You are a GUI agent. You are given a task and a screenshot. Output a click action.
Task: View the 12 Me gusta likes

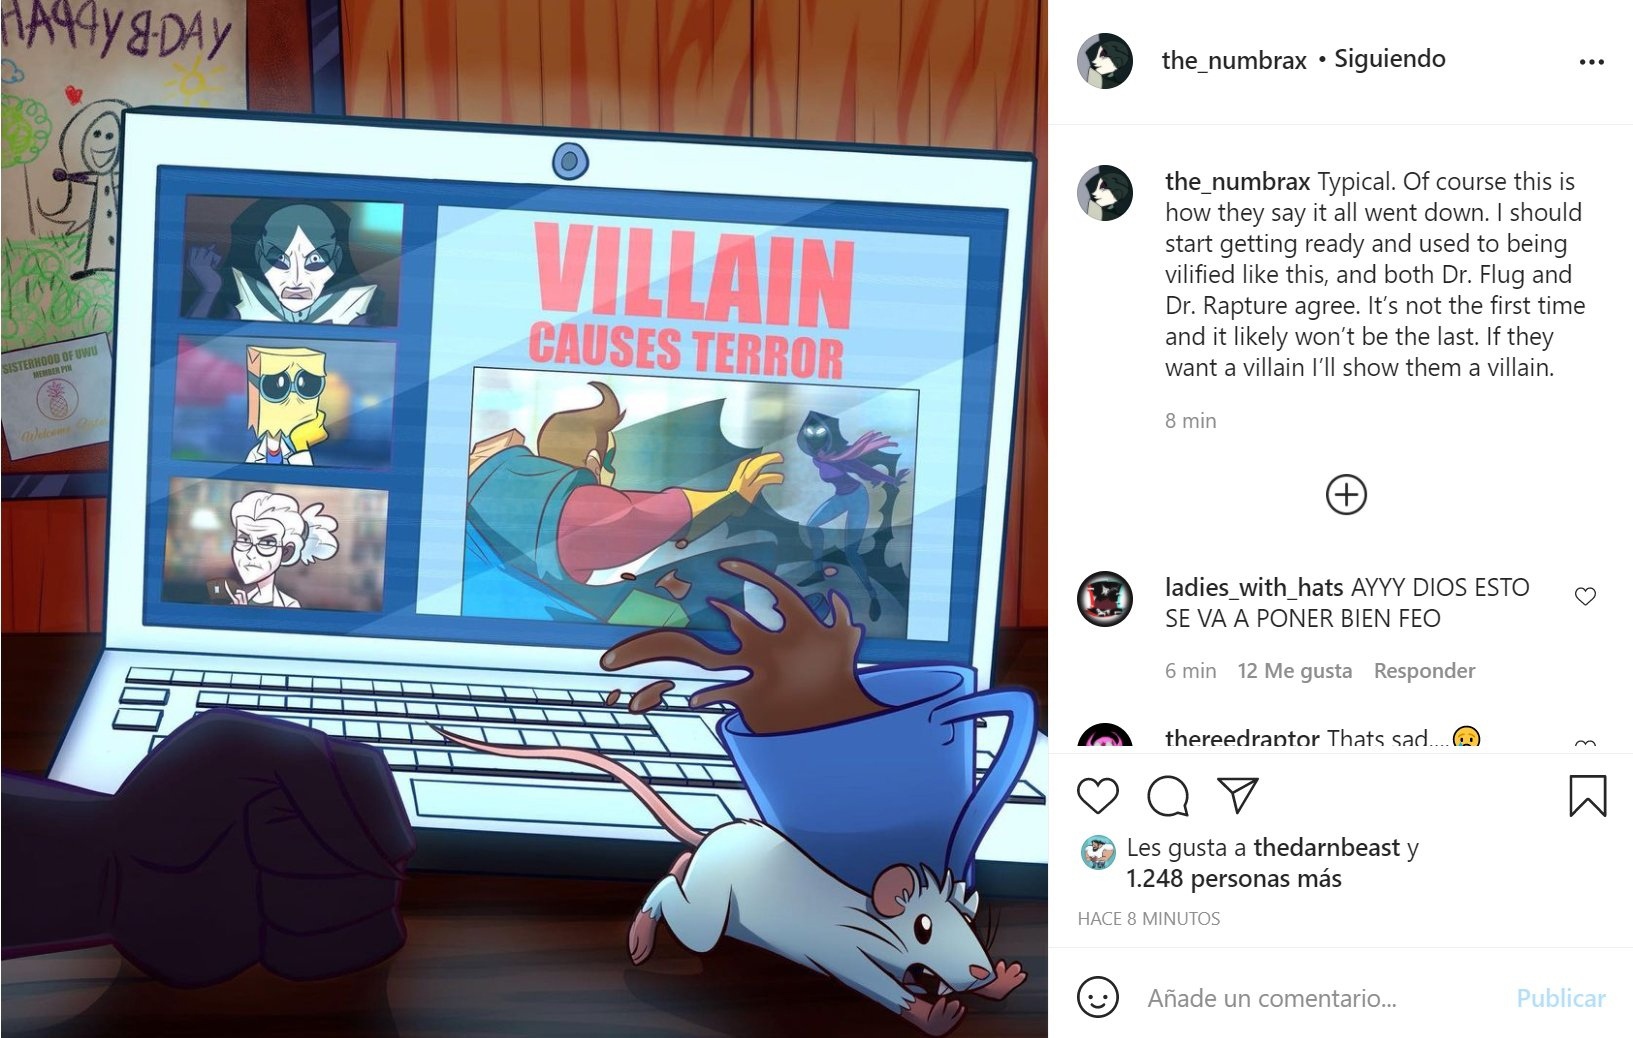click(x=1294, y=671)
